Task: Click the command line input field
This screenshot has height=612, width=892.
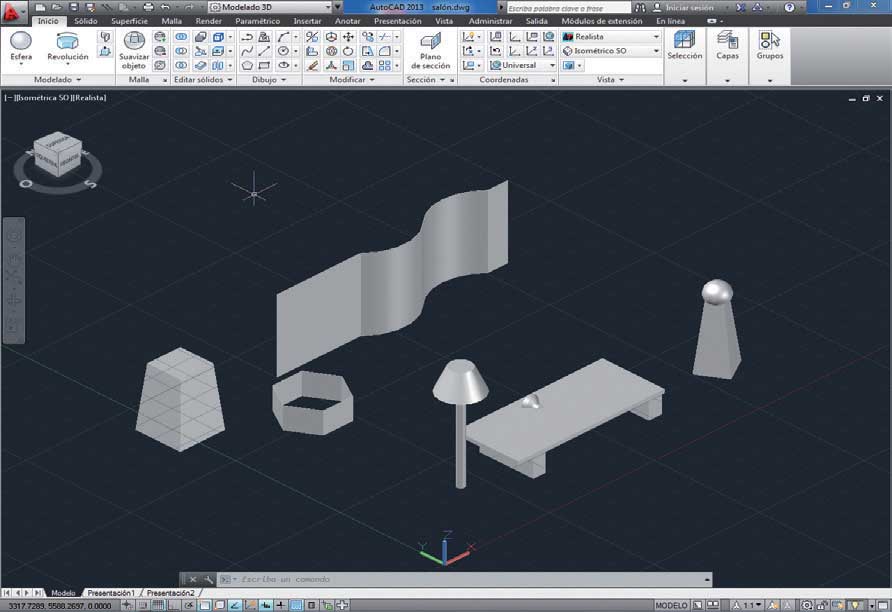Action: tap(466, 580)
